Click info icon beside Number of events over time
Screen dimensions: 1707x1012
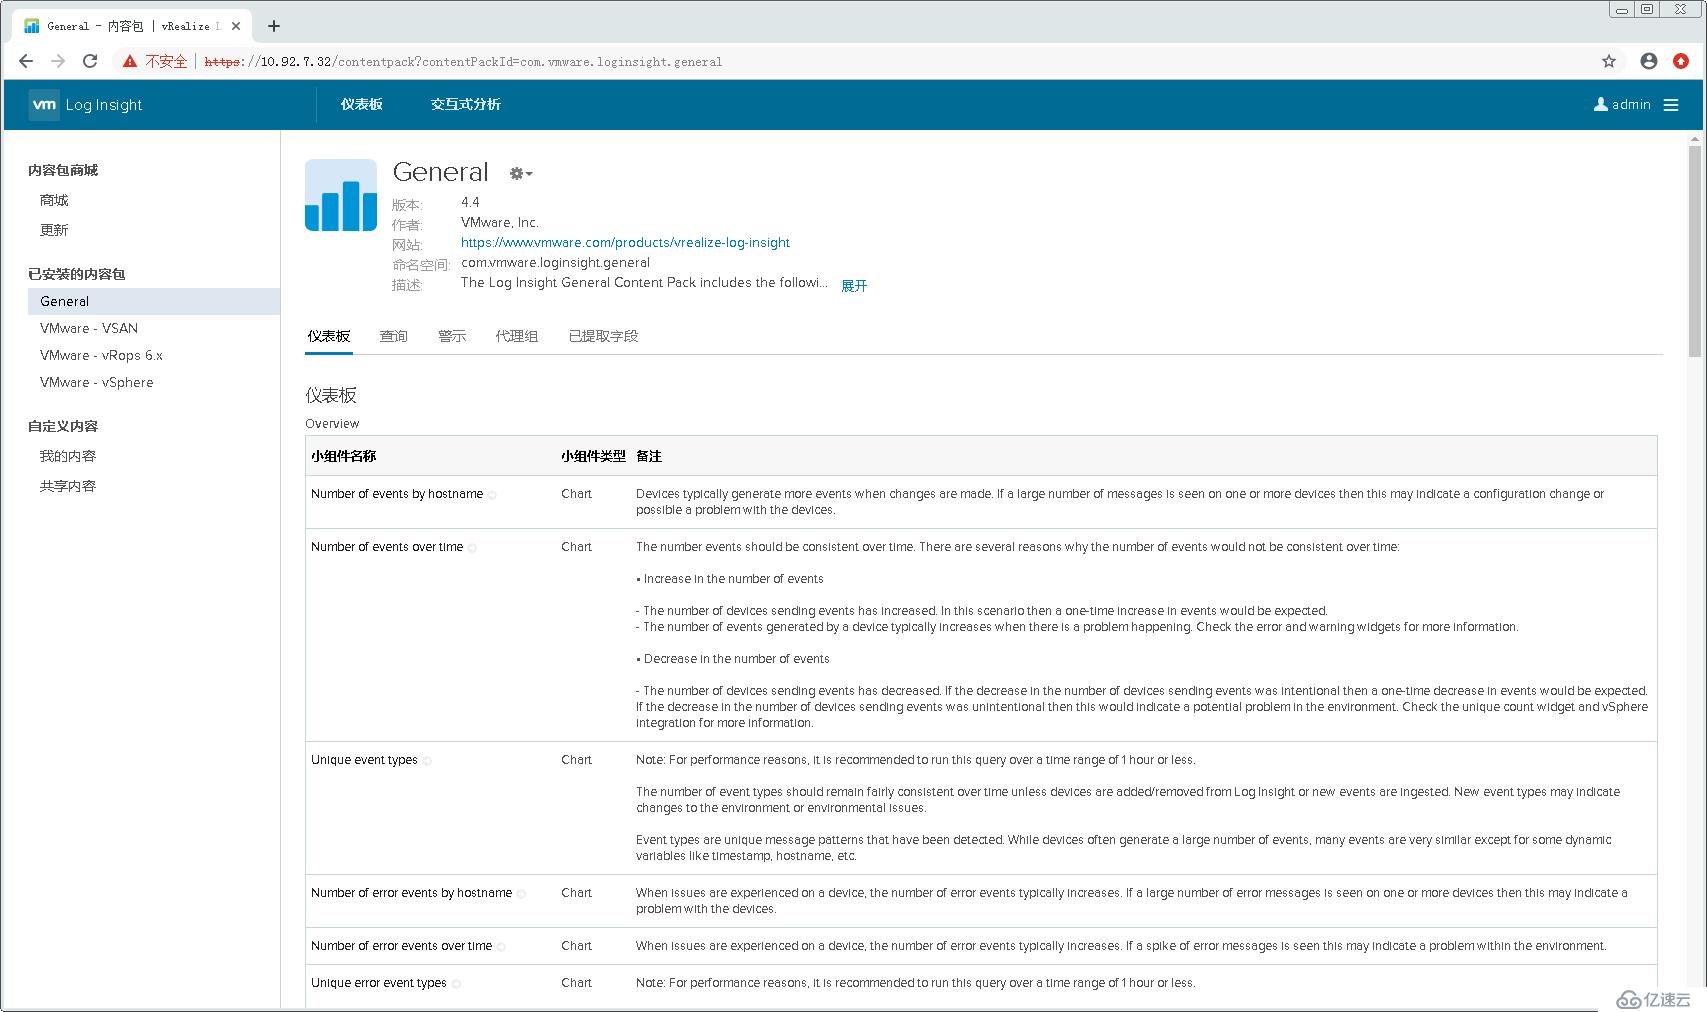click(x=472, y=548)
